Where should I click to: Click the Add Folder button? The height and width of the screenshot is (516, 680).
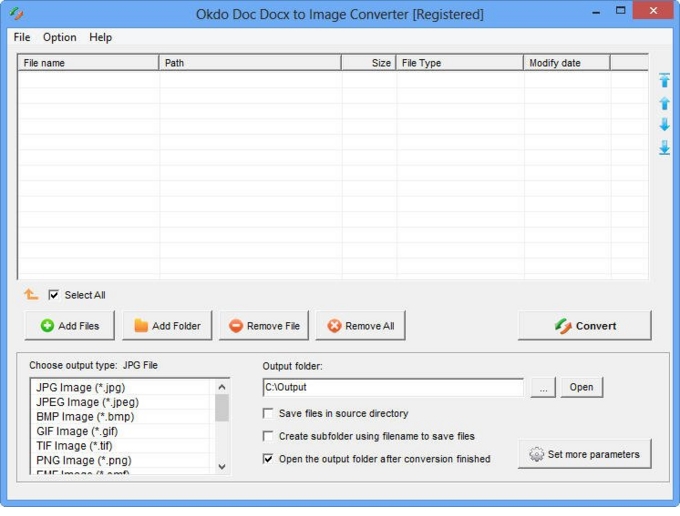pyautogui.click(x=167, y=326)
